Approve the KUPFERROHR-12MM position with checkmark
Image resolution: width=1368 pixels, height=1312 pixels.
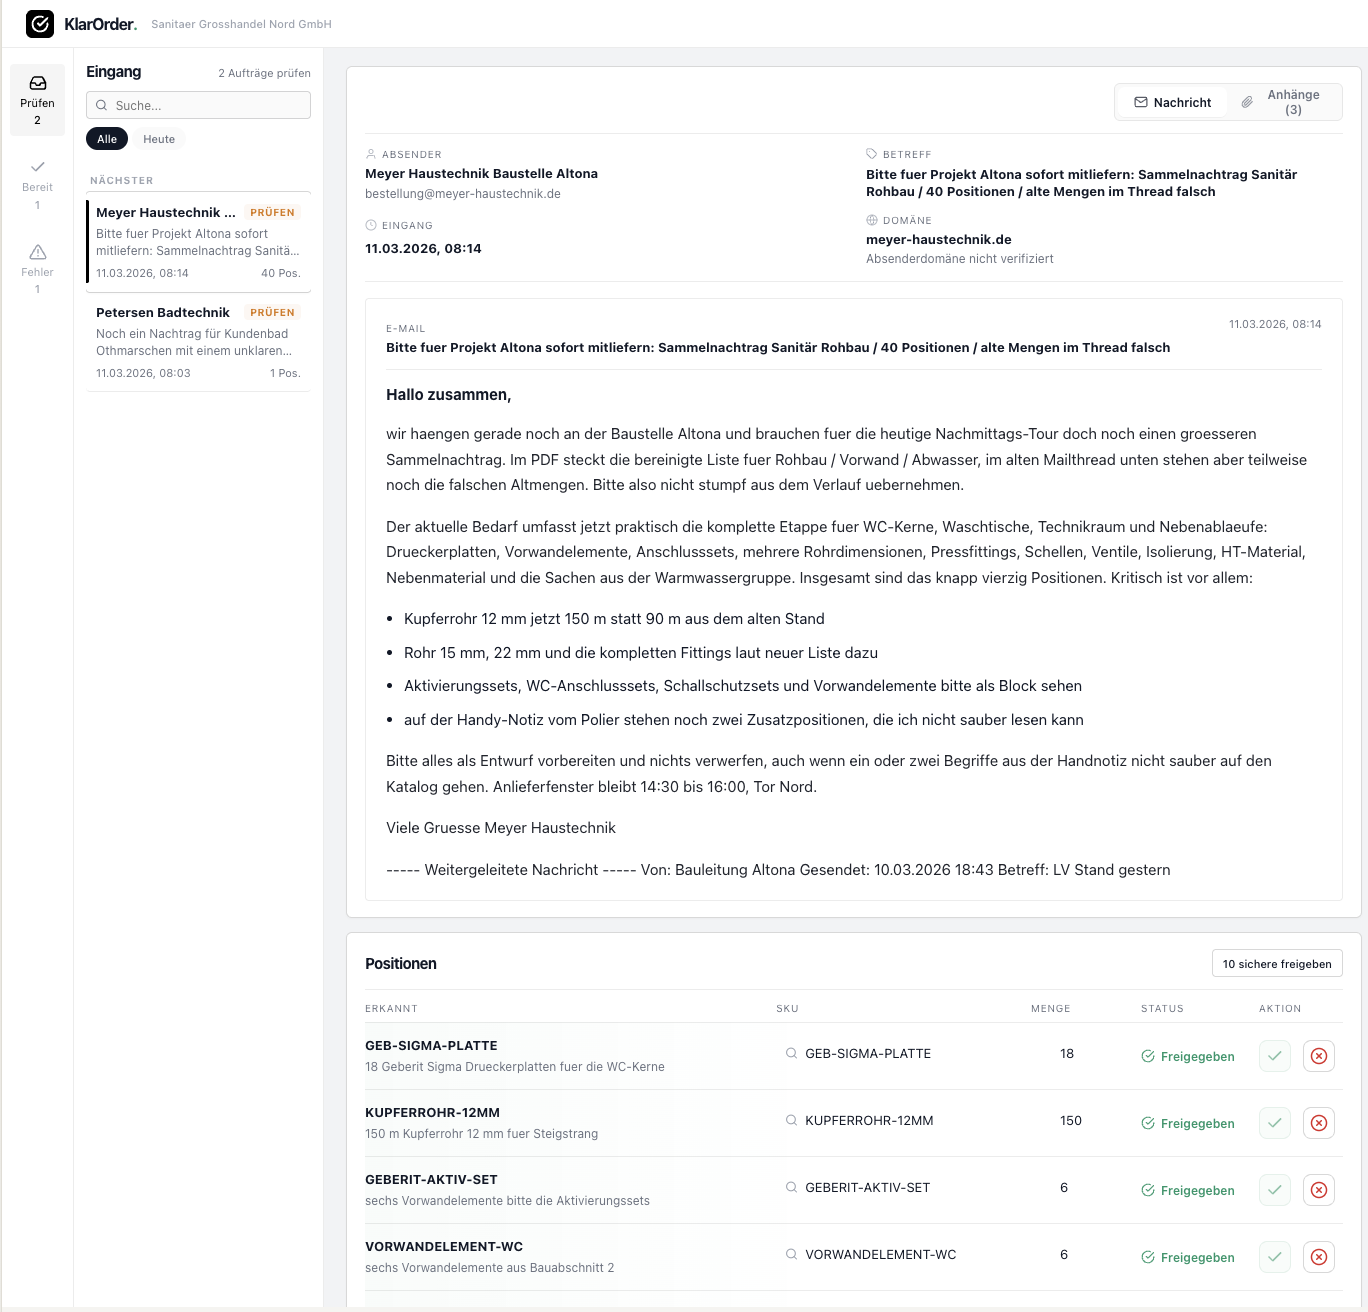(x=1275, y=1123)
